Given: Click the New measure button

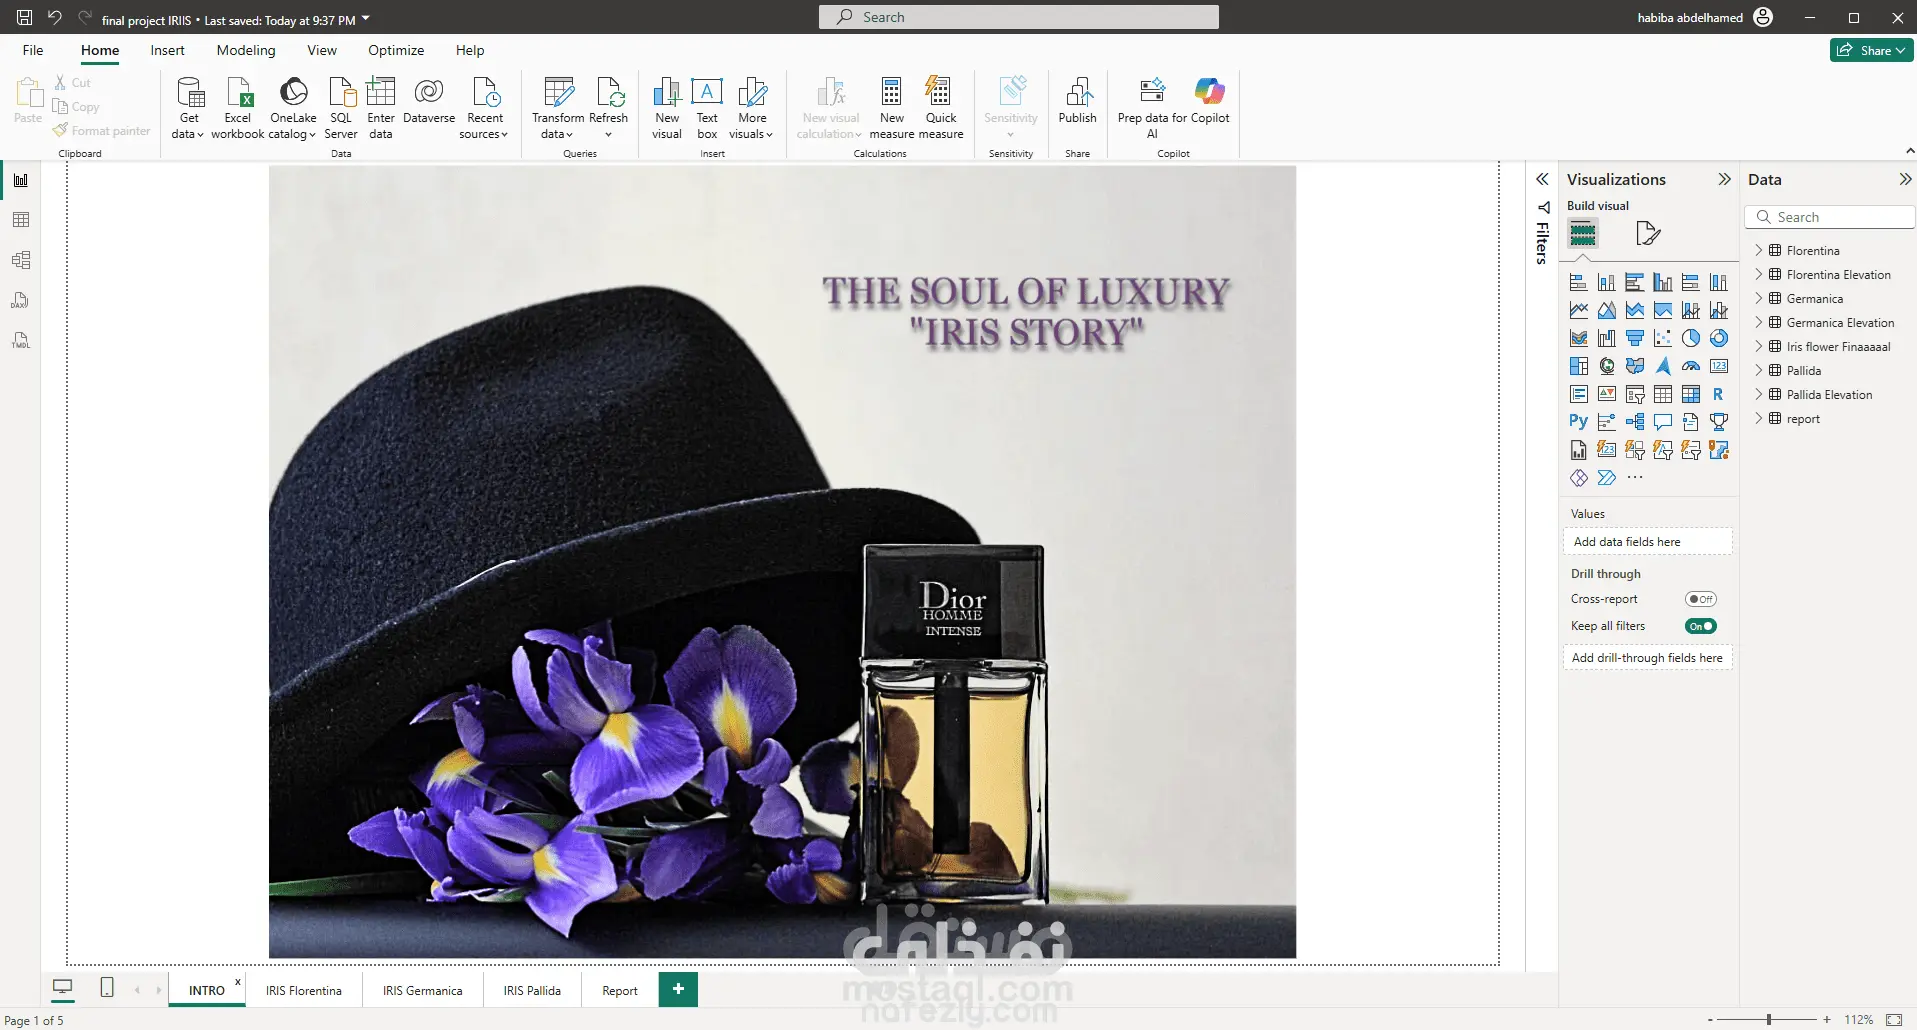Looking at the screenshot, I should [891, 108].
